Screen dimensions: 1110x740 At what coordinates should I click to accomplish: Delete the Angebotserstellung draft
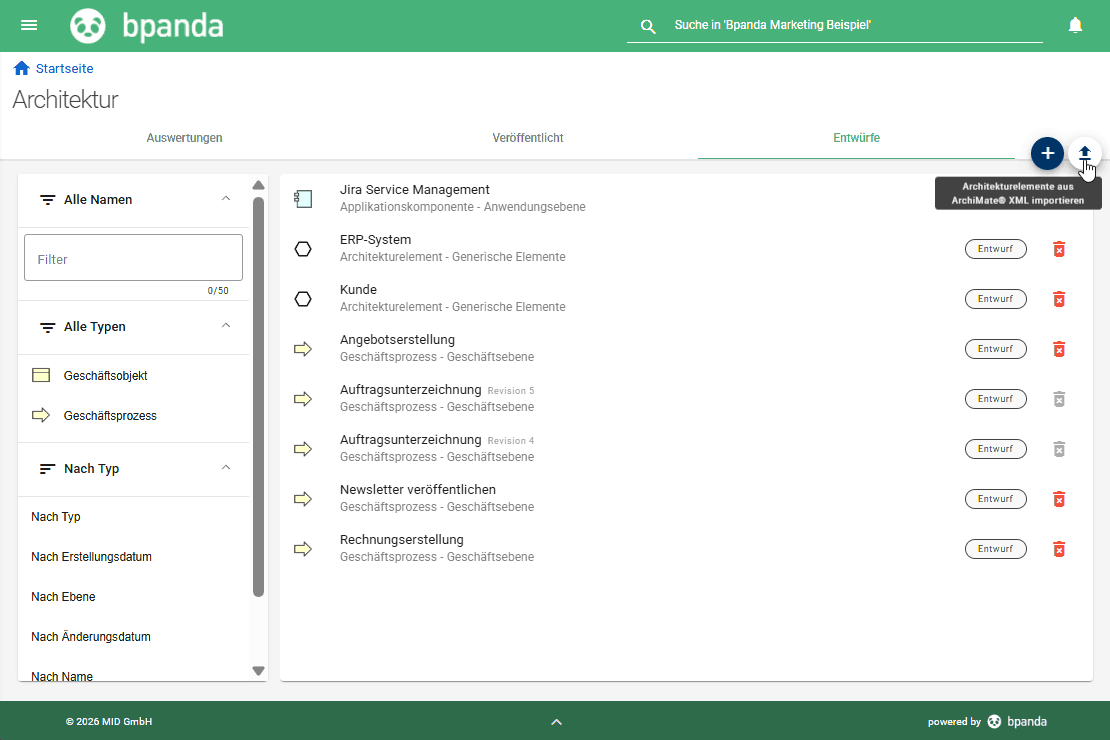click(1059, 349)
